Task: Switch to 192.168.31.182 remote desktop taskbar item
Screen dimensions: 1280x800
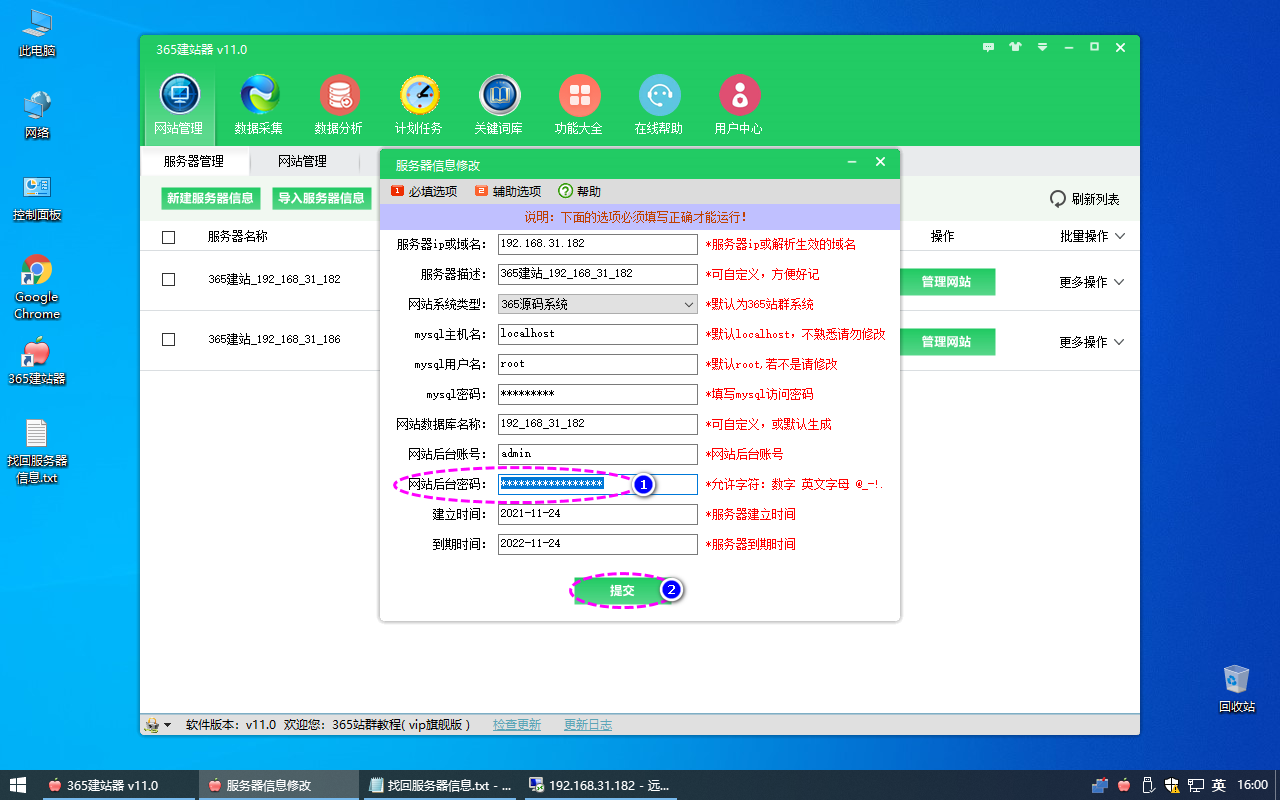Action: (x=599, y=786)
